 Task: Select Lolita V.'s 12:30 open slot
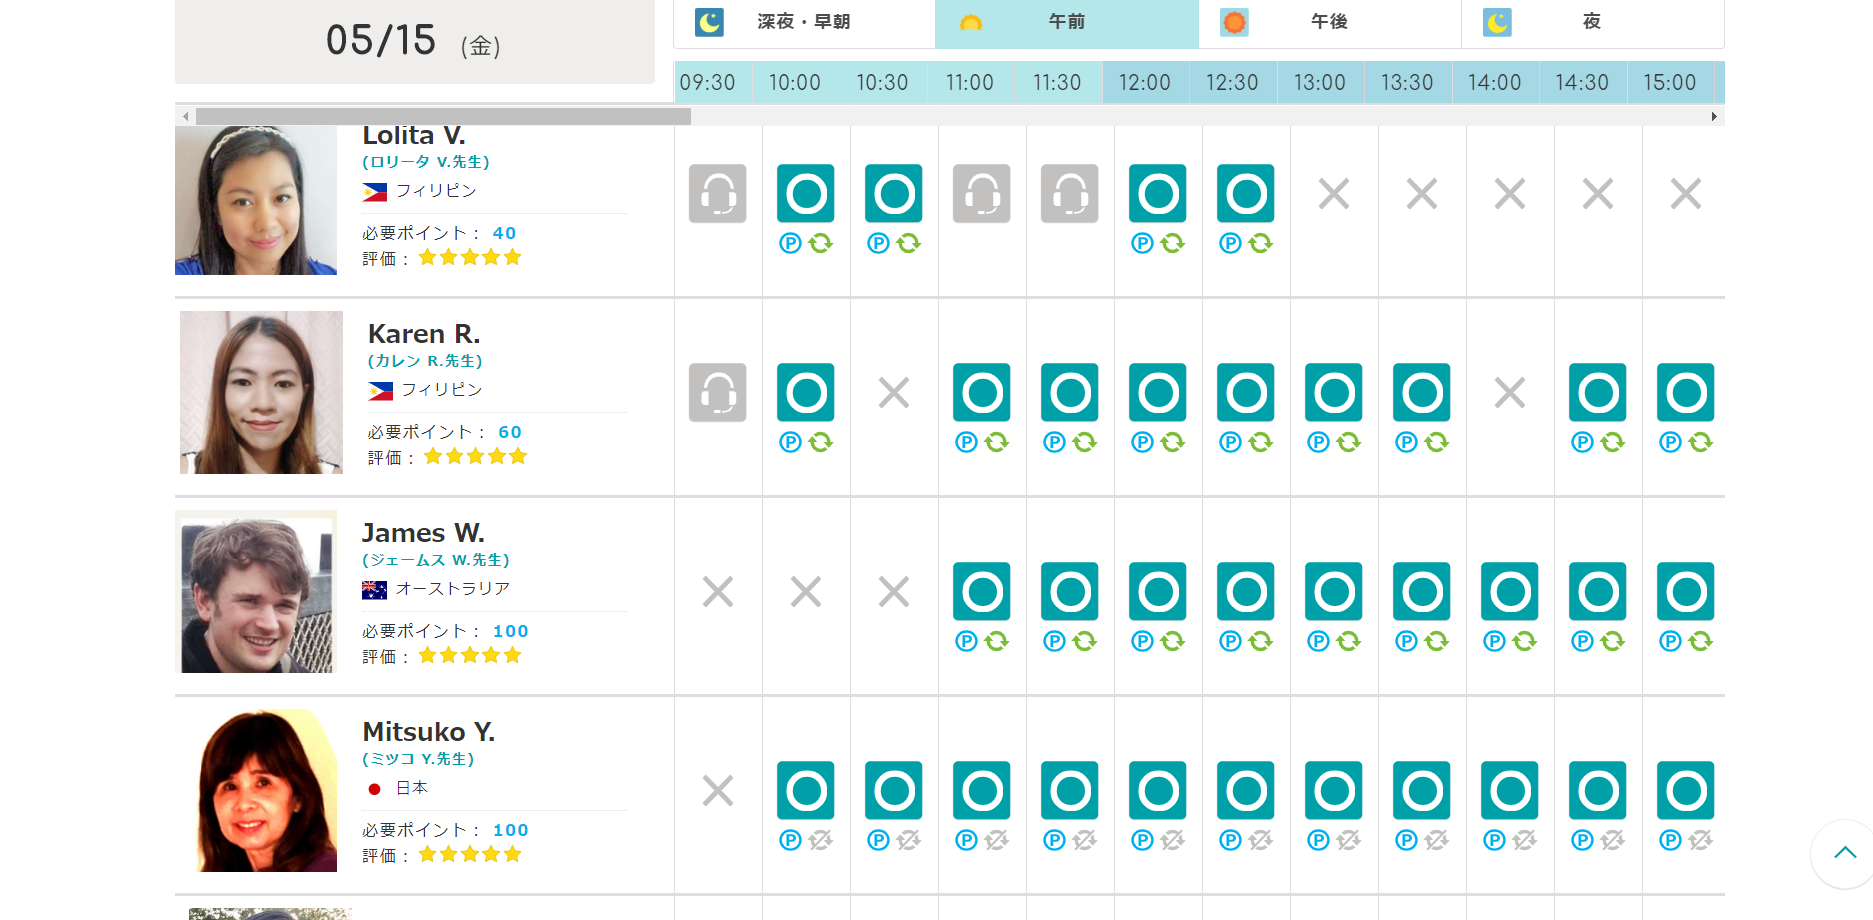coord(1245,193)
